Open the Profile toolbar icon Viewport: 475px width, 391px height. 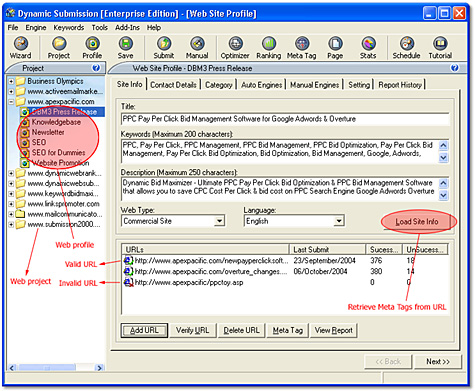92,48
